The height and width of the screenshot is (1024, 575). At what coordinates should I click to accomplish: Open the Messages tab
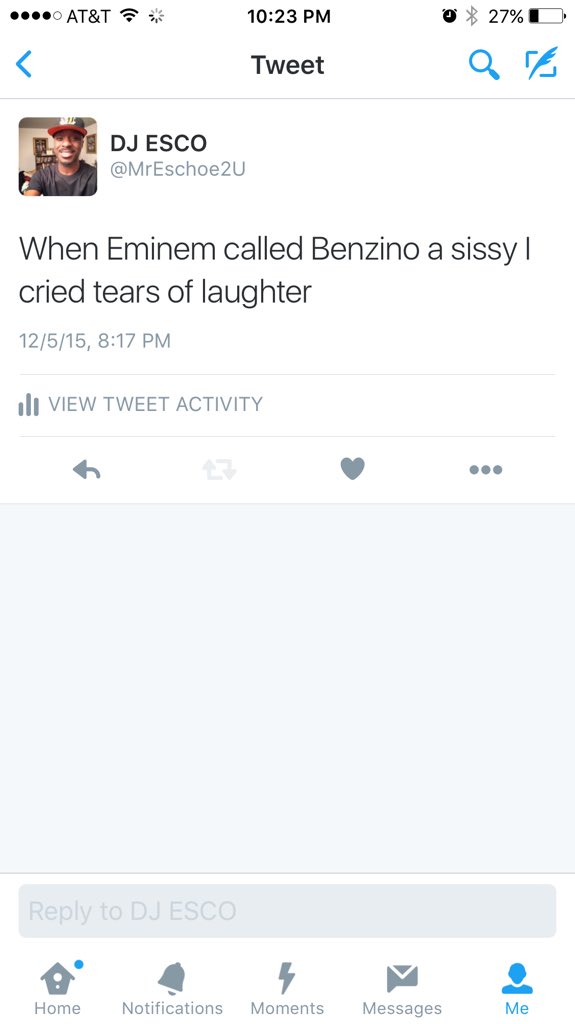pyautogui.click(x=402, y=987)
